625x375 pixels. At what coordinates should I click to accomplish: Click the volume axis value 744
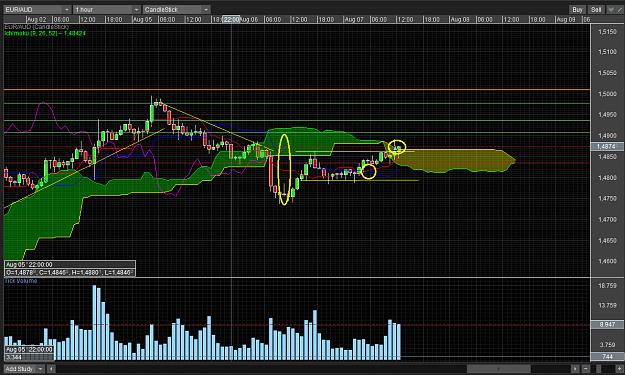click(607, 357)
